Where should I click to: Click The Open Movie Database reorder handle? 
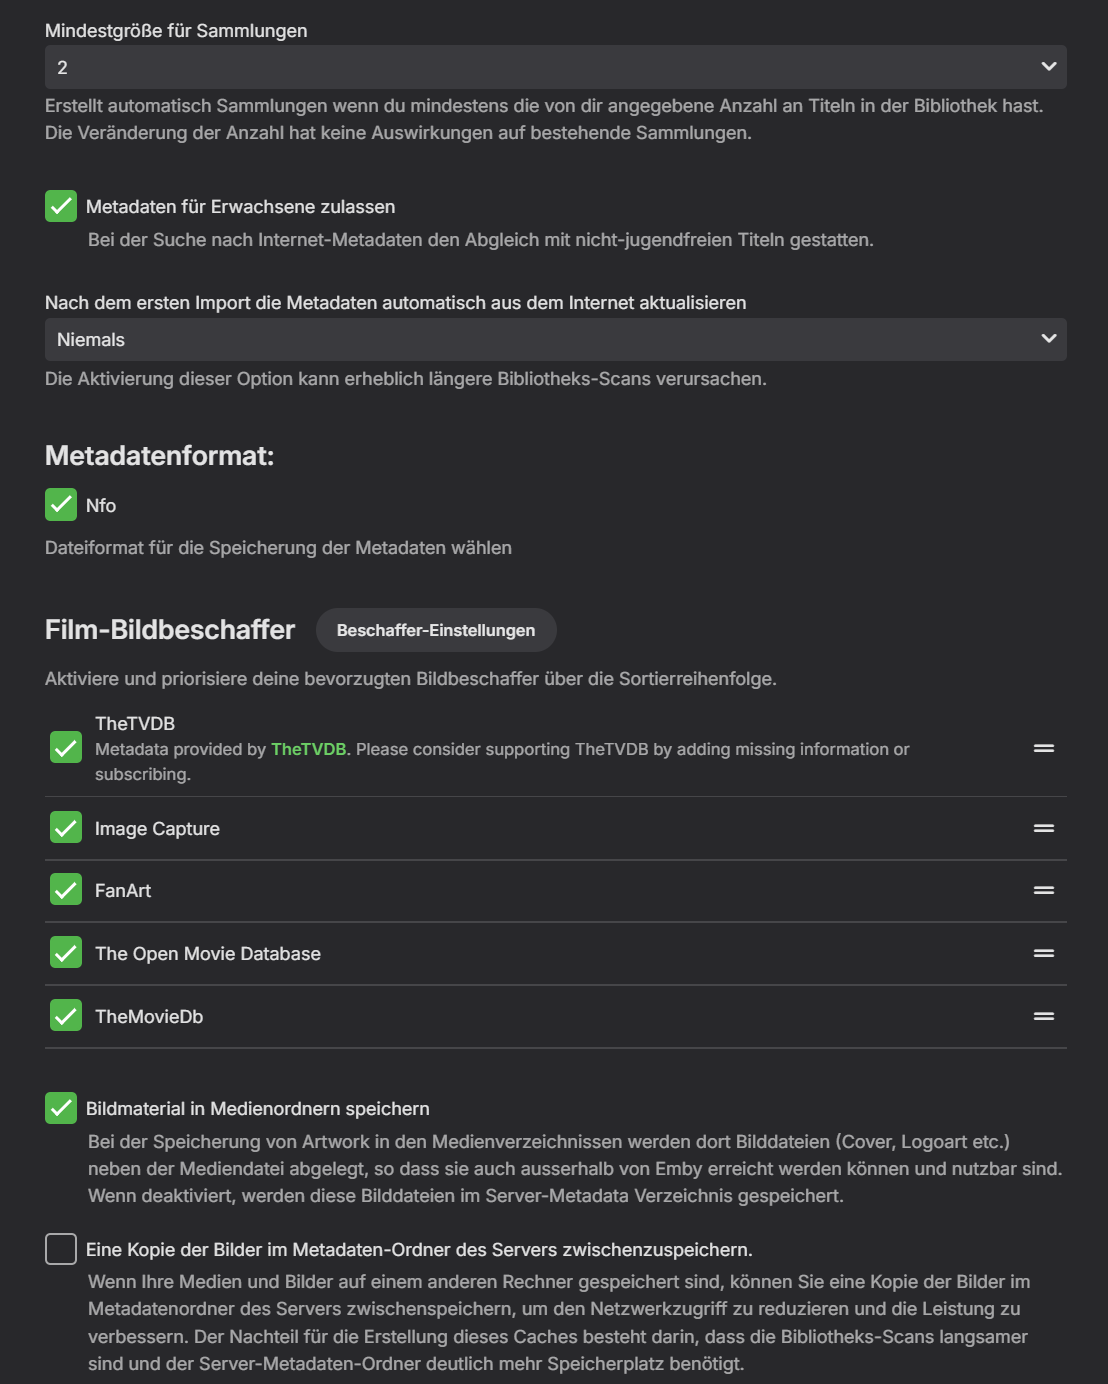click(x=1044, y=953)
